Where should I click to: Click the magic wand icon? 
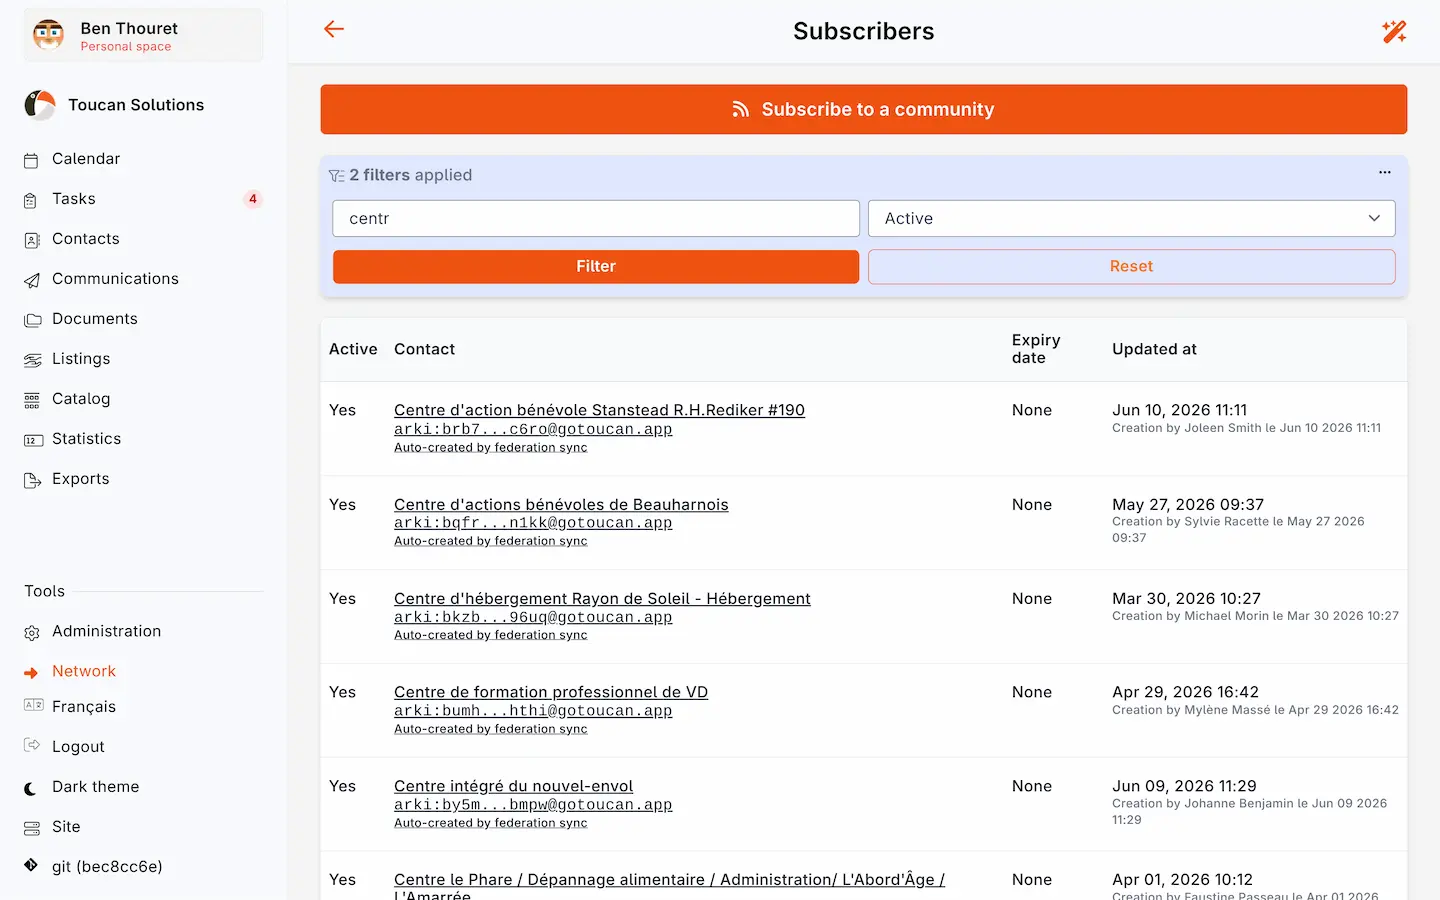(1394, 31)
